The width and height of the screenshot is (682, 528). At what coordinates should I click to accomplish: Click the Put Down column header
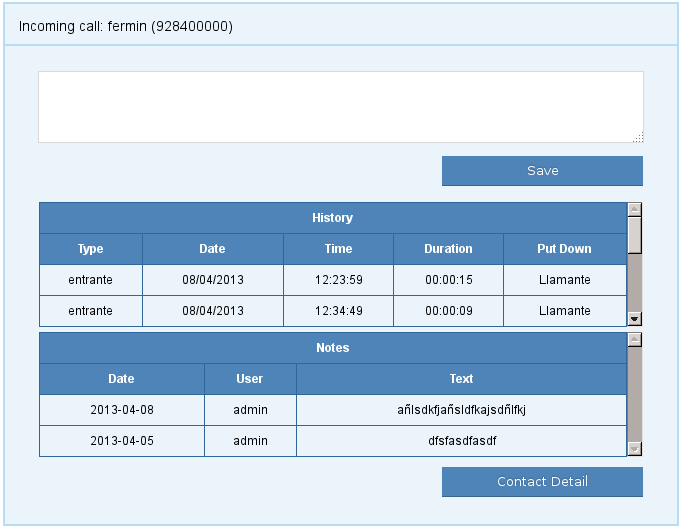tap(564, 249)
